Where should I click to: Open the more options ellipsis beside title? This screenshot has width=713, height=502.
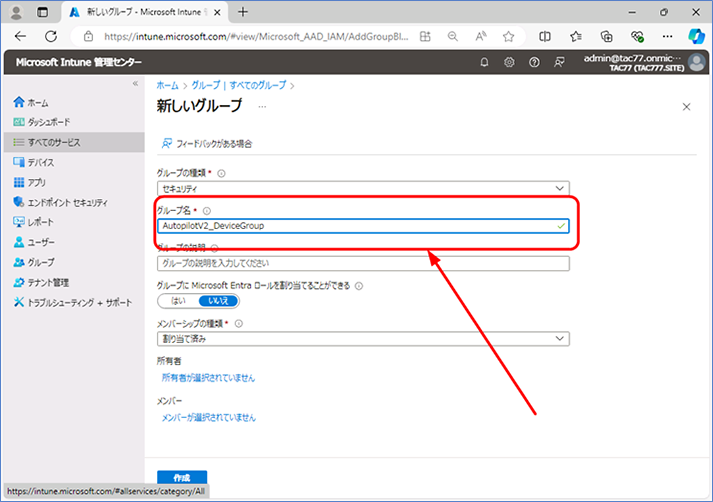click(262, 107)
